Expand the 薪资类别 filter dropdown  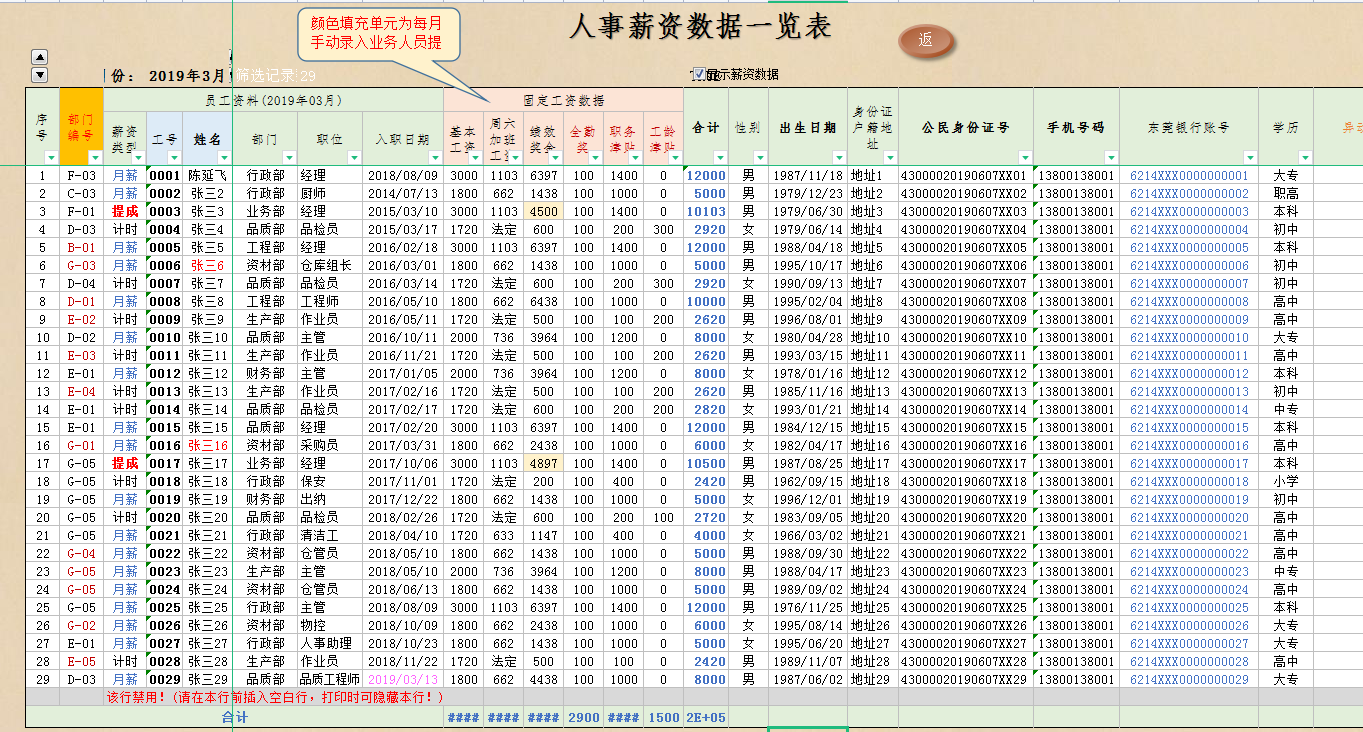[136, 157]
